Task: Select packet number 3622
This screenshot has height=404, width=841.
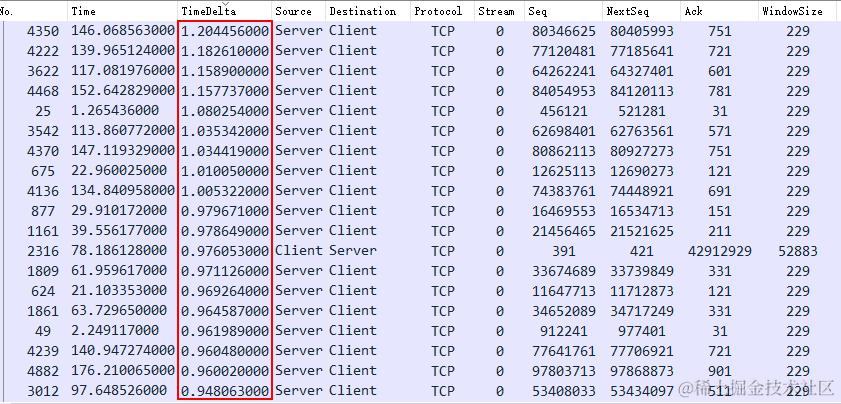Action: click(x=43, y=71)
